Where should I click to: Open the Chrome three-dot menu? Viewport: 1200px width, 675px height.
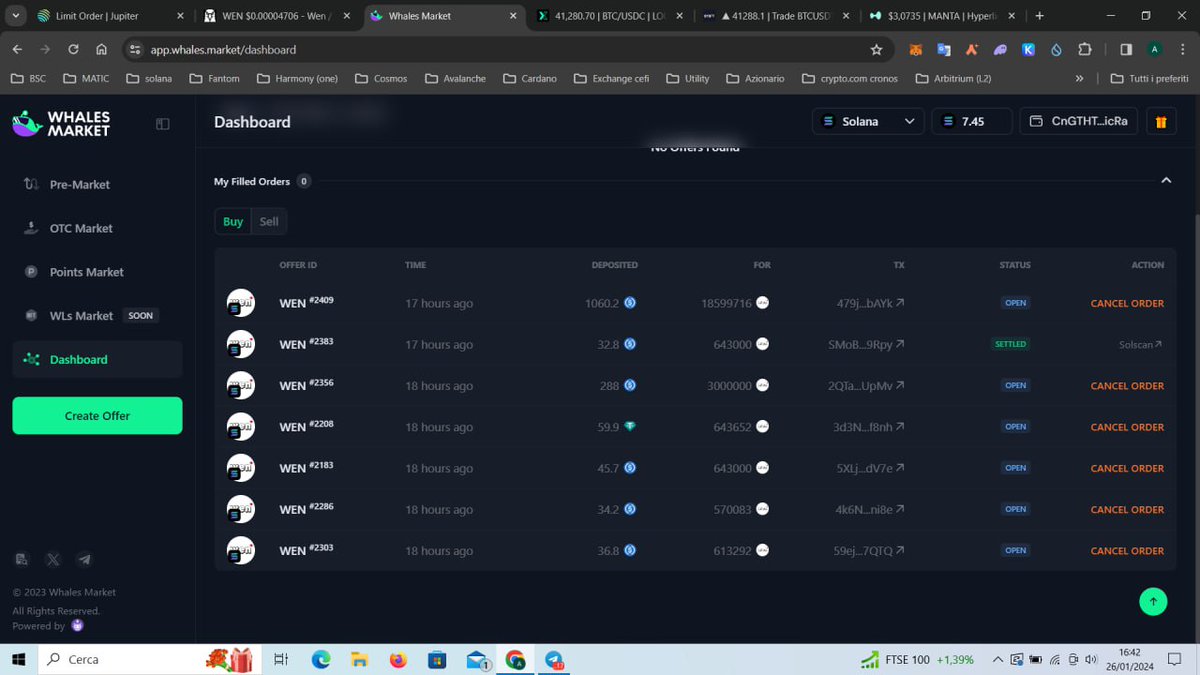point(1183,49)
